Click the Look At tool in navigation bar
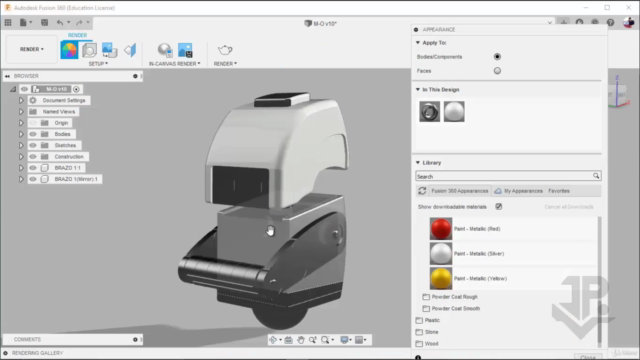The image size is (640, 360). 289,340
